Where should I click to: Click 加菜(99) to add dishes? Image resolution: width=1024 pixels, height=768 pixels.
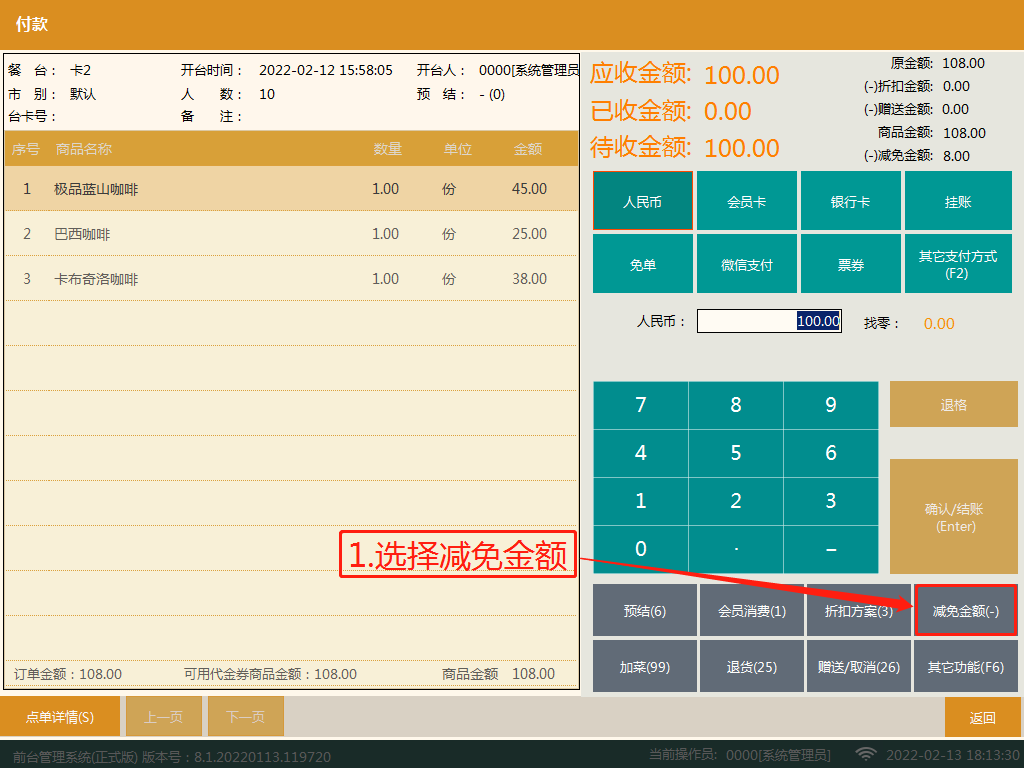click(645, 666)
